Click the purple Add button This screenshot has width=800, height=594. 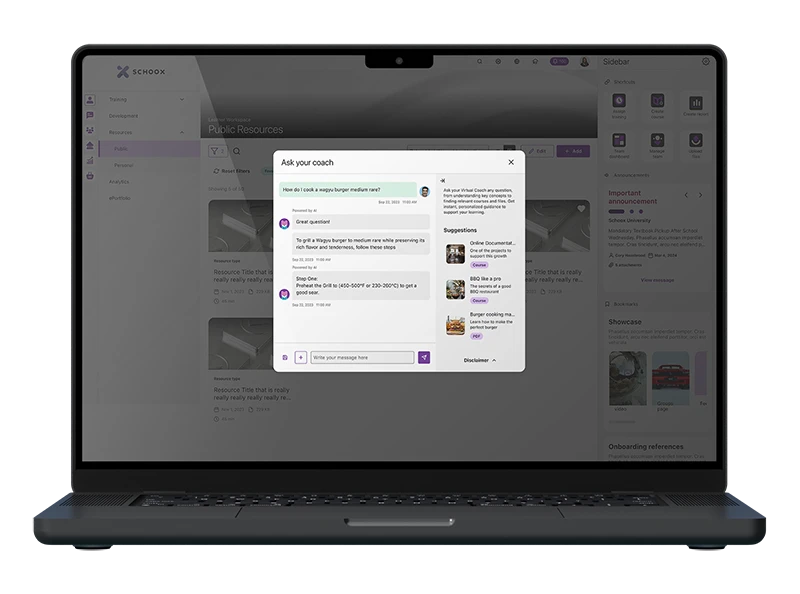click(573, 151)
